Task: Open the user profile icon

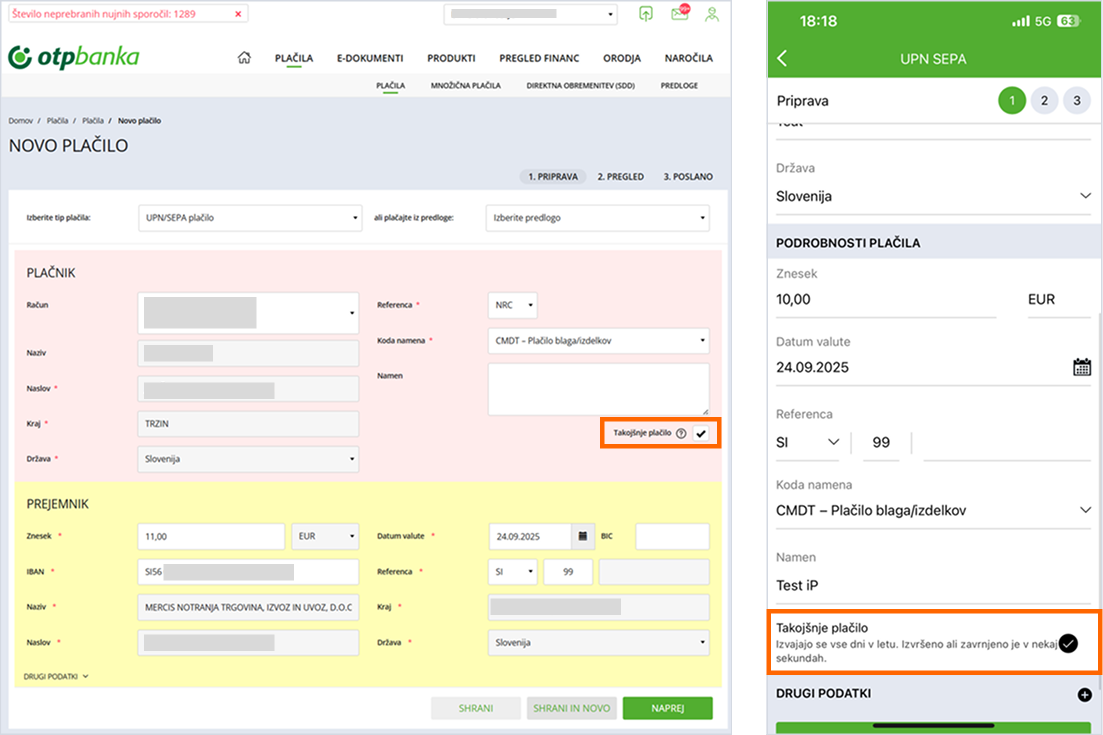Action: coord(711,14)
